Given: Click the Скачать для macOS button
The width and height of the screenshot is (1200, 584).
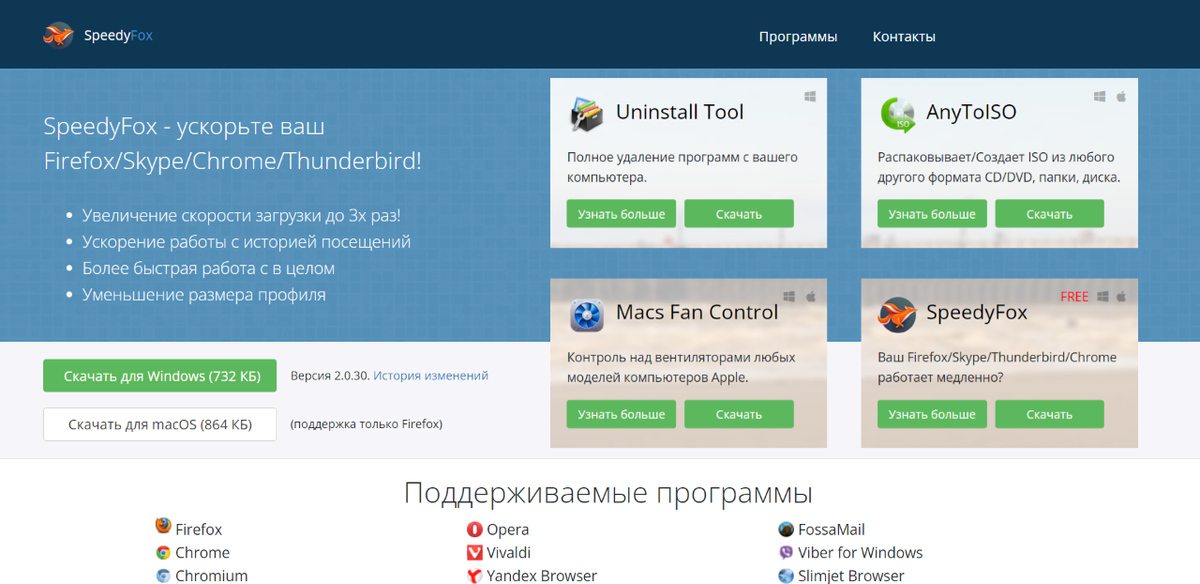Looking at the screenshot, I should (x=159, y=424).
